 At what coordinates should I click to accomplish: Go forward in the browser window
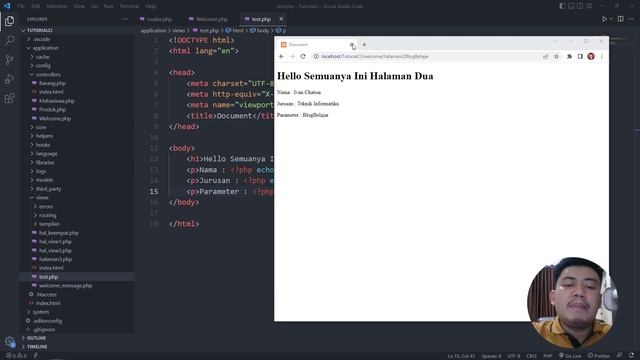292,56
